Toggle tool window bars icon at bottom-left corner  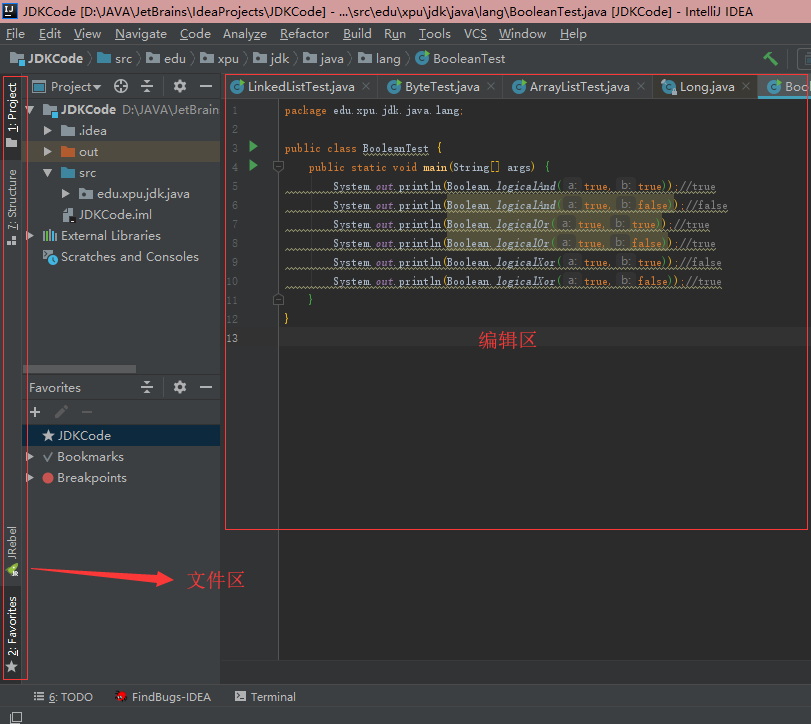pos(16,717)
